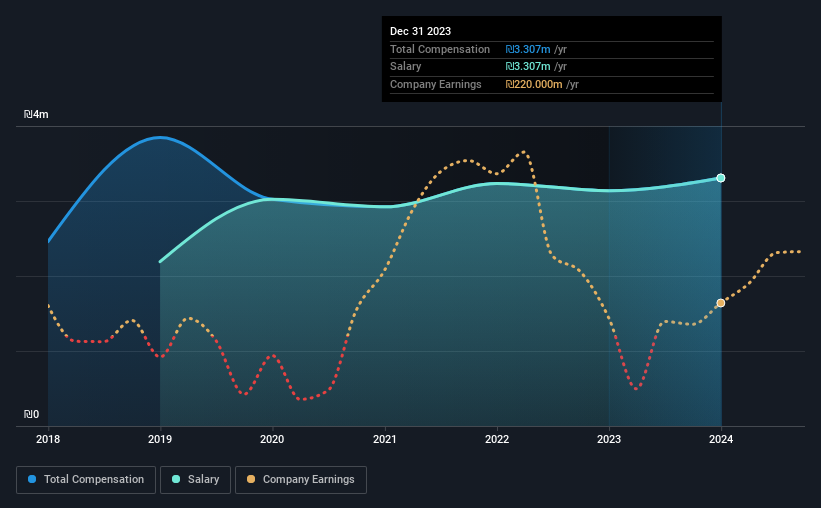Click the ₪0 y-axis label
The width and height of the screenshot is (821, 508).
(x=31, y=414)
